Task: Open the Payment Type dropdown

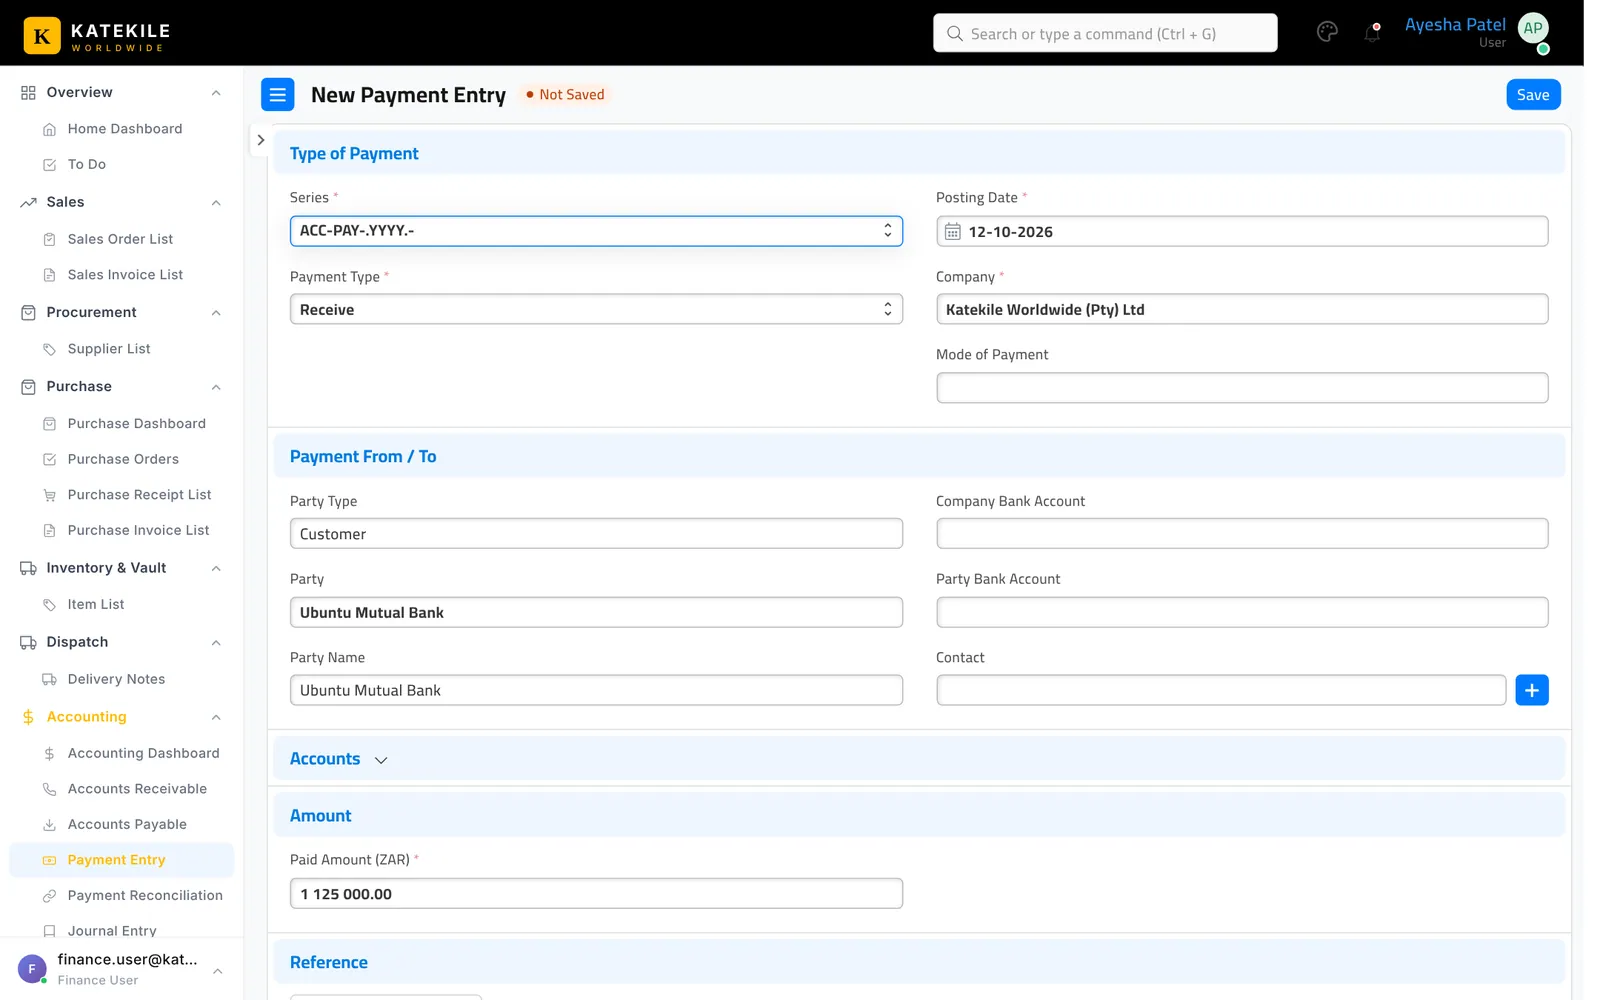Action: coord(596,309)
